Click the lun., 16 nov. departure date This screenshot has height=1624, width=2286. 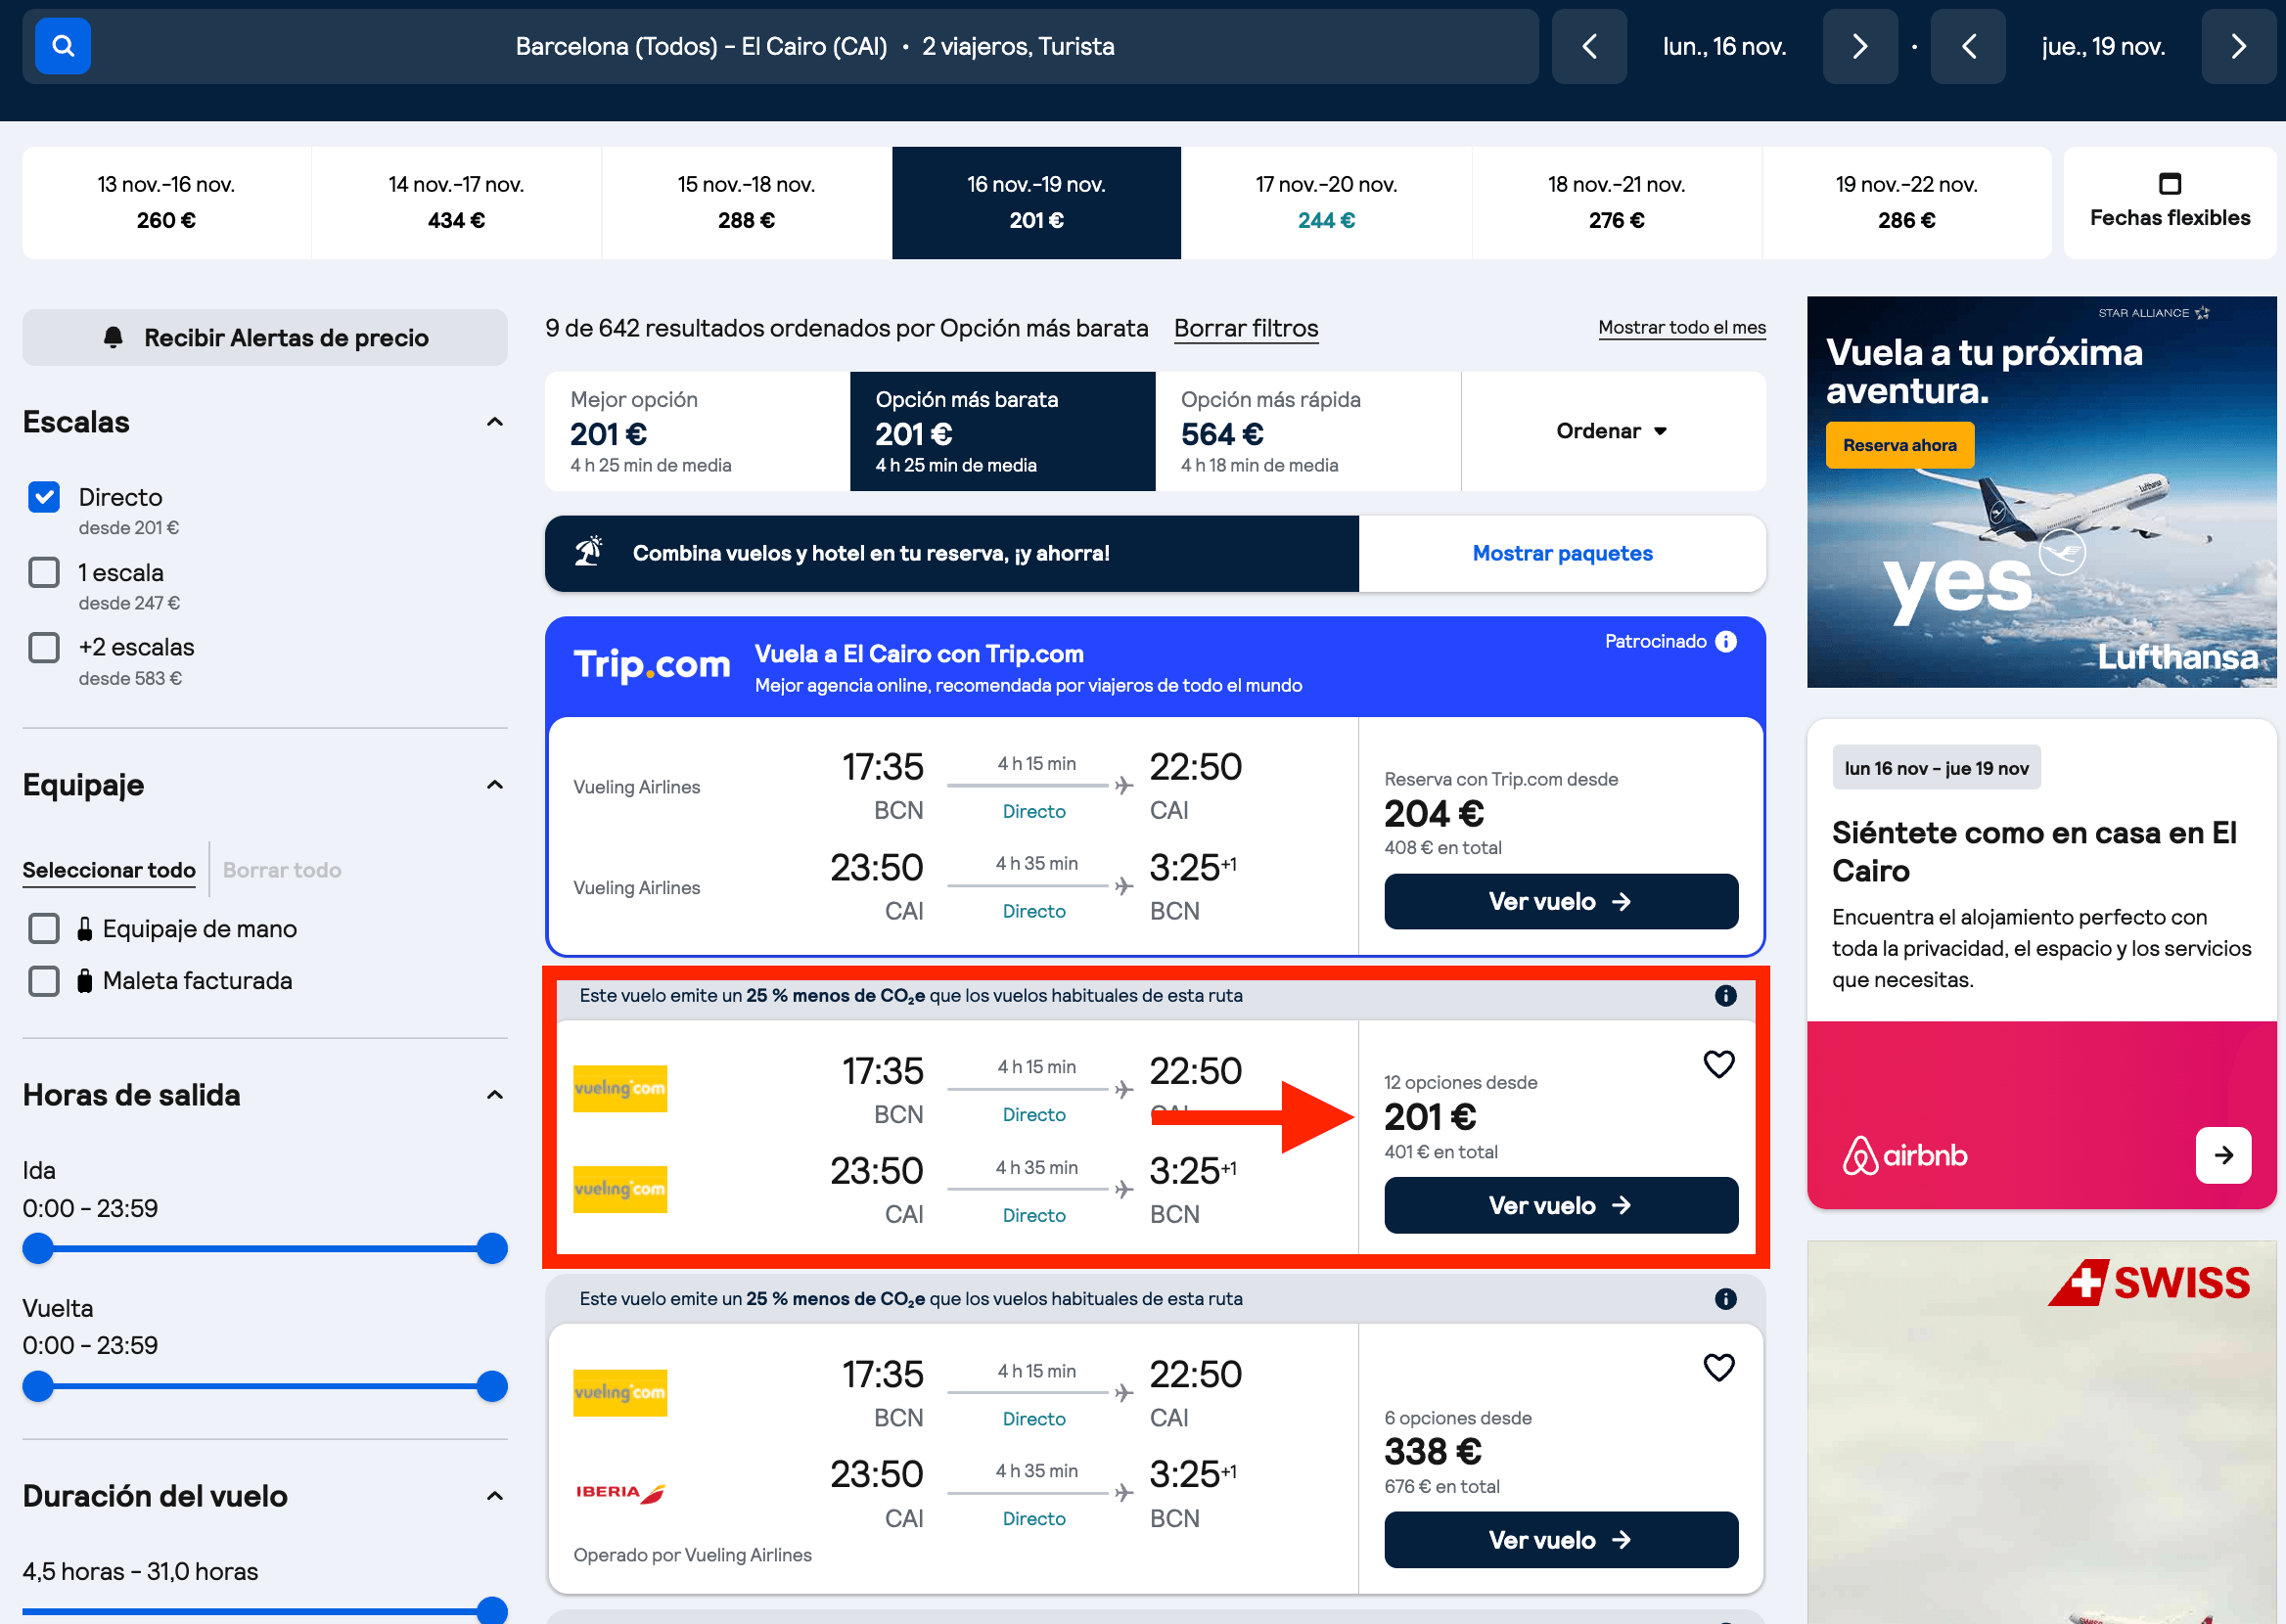tap(1724, 46)
